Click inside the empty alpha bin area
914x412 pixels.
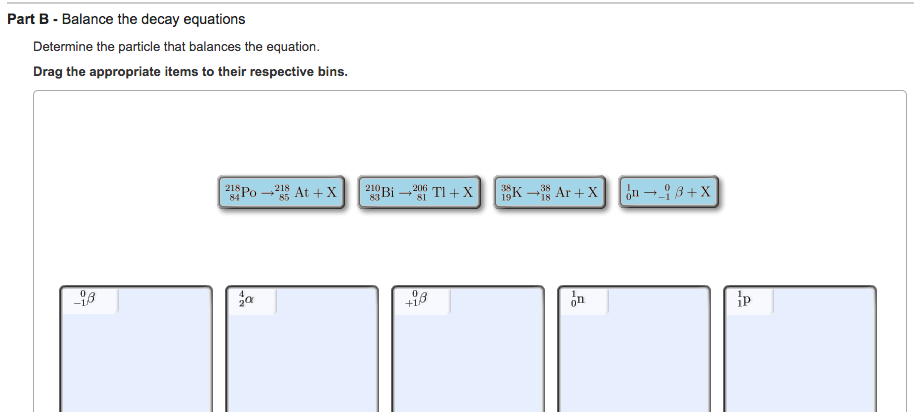coord(302,361)
